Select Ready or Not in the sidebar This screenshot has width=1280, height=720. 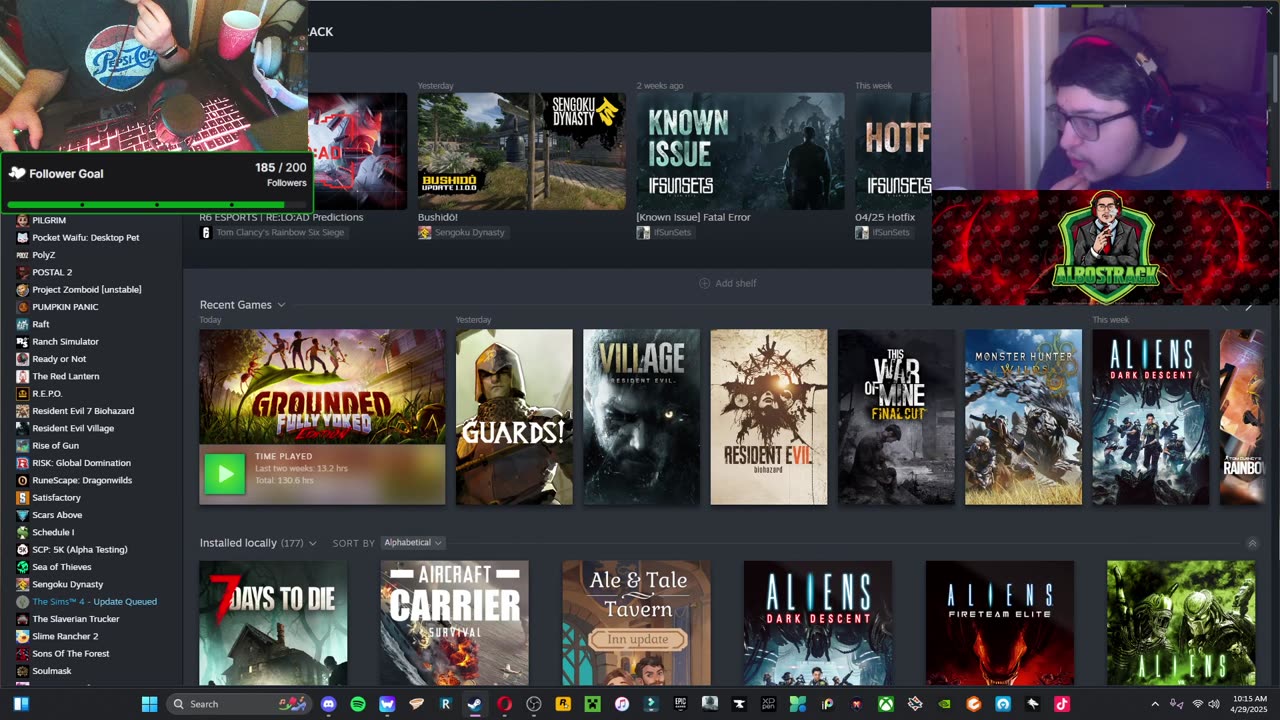pyautogui.click(x=59, y=359)
